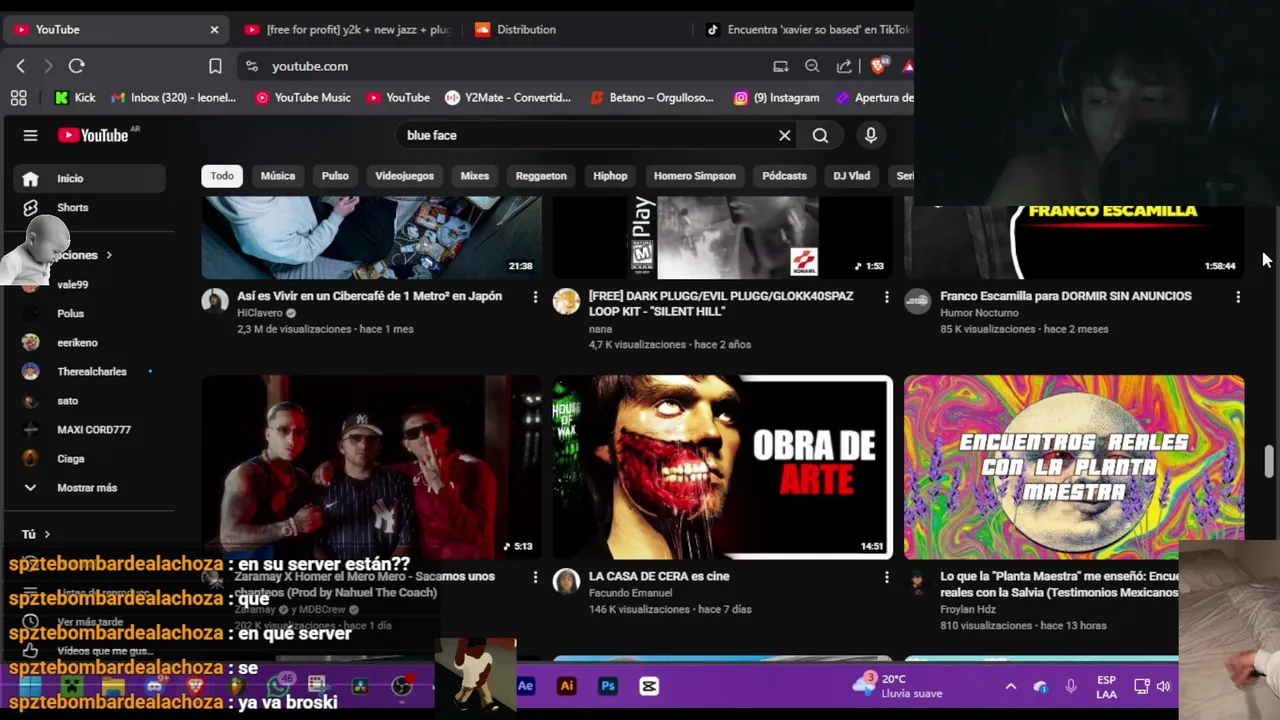Click the screen cast icon in address bar
The height and width of the screenshot is (720, 1280).
(x=780, y=66)
